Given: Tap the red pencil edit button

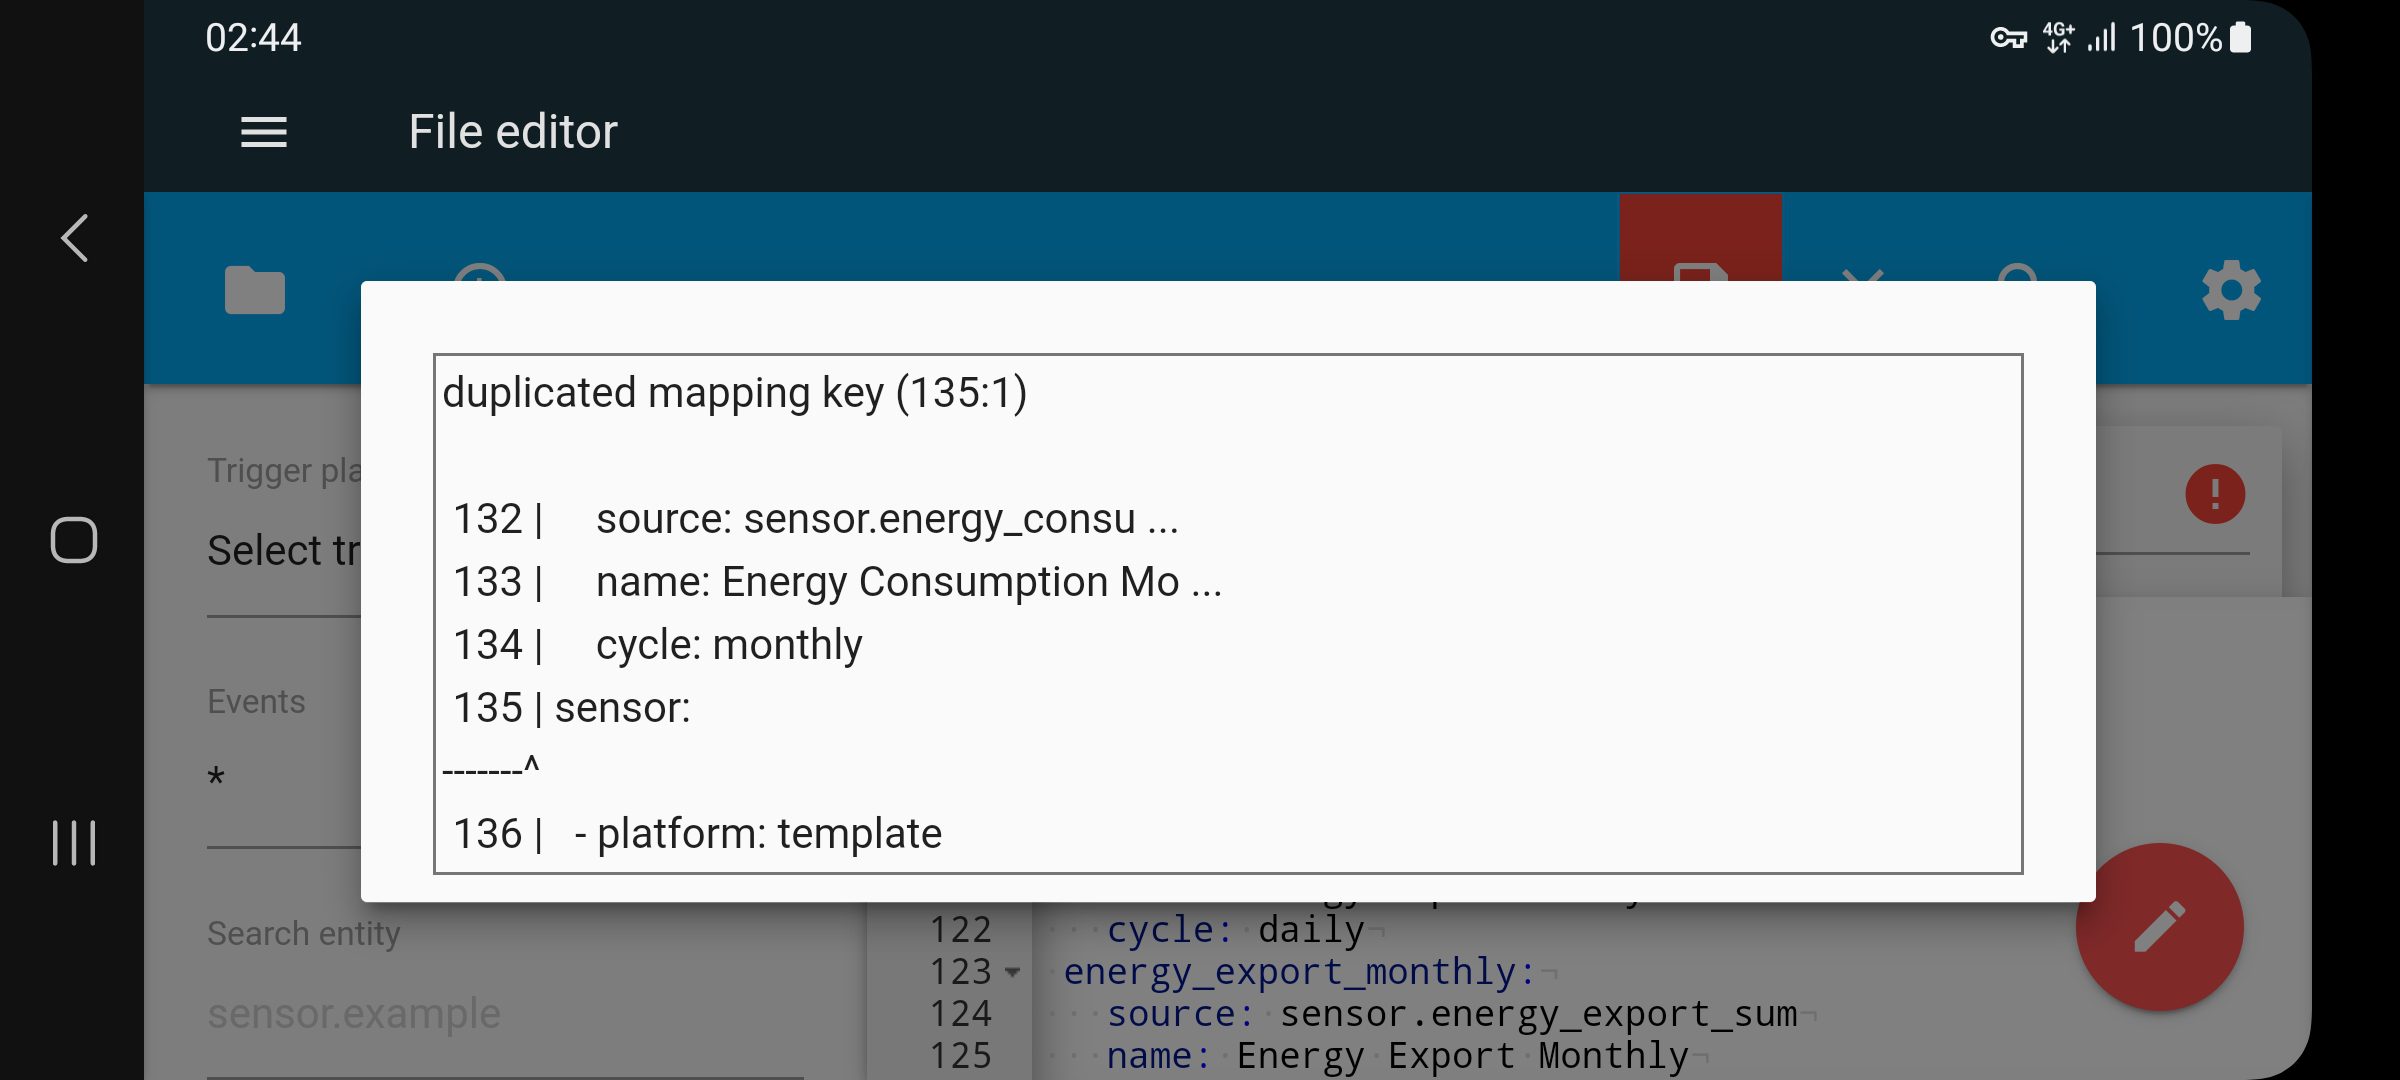Looking at the screenshot, I should click(x=2159, y=927).
